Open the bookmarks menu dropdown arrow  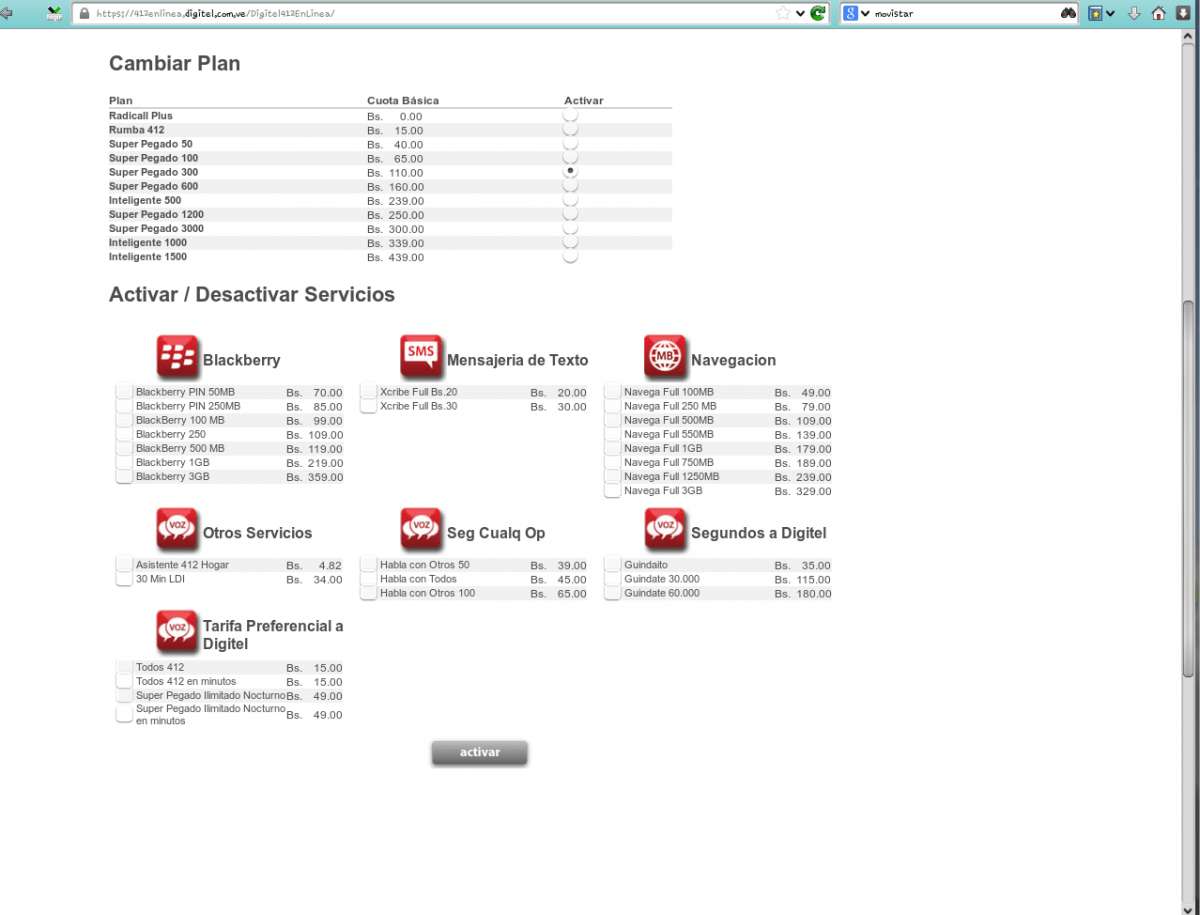click(x=1111, y=13)
